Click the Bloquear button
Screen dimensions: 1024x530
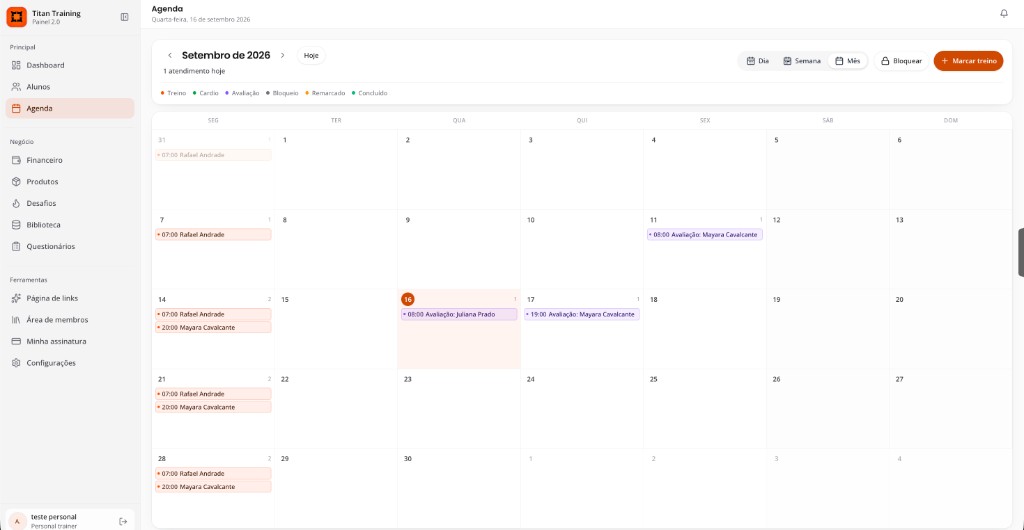[901, 61]
